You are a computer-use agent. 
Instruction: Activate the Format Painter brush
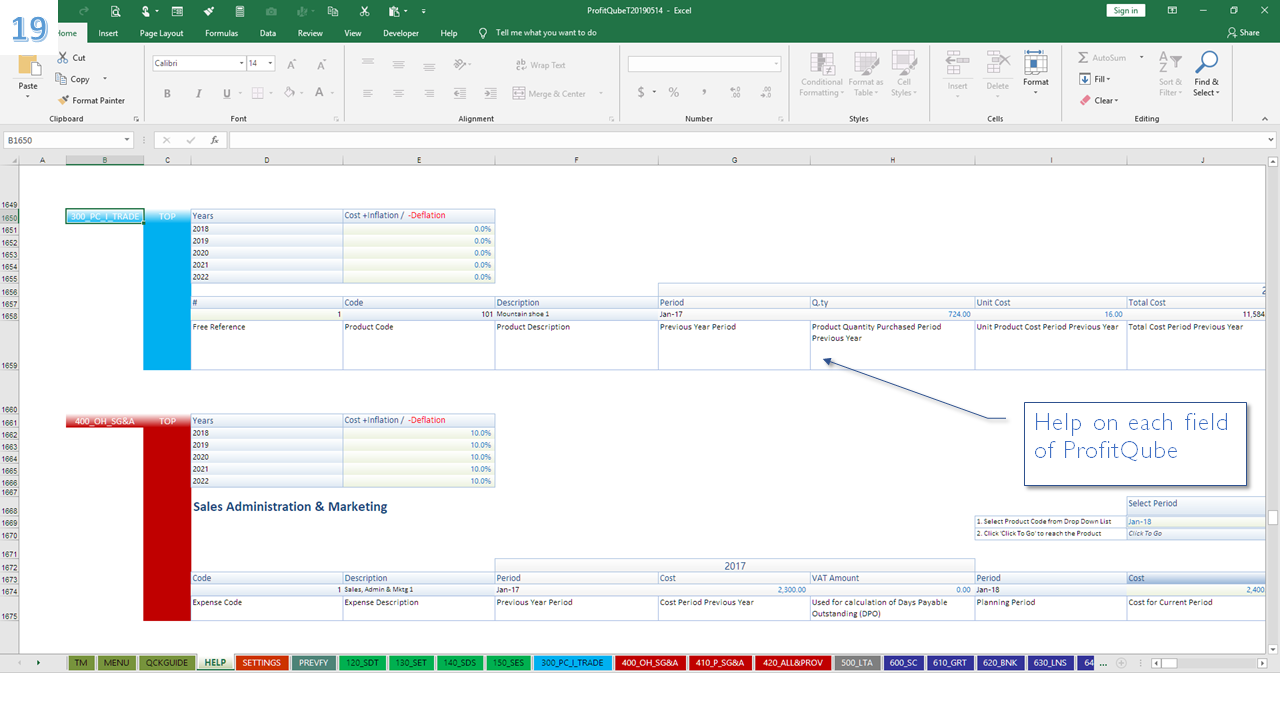[x=64, y=100]
